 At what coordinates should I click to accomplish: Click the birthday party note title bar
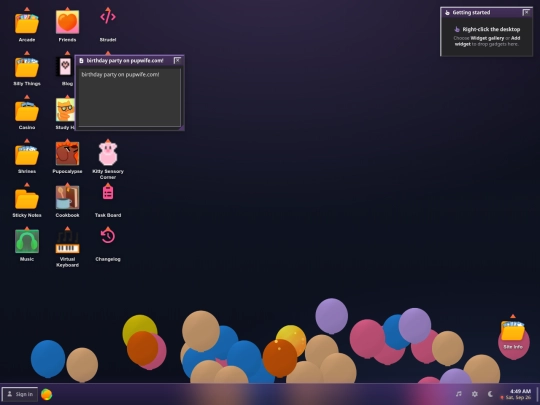coord(126,61)
